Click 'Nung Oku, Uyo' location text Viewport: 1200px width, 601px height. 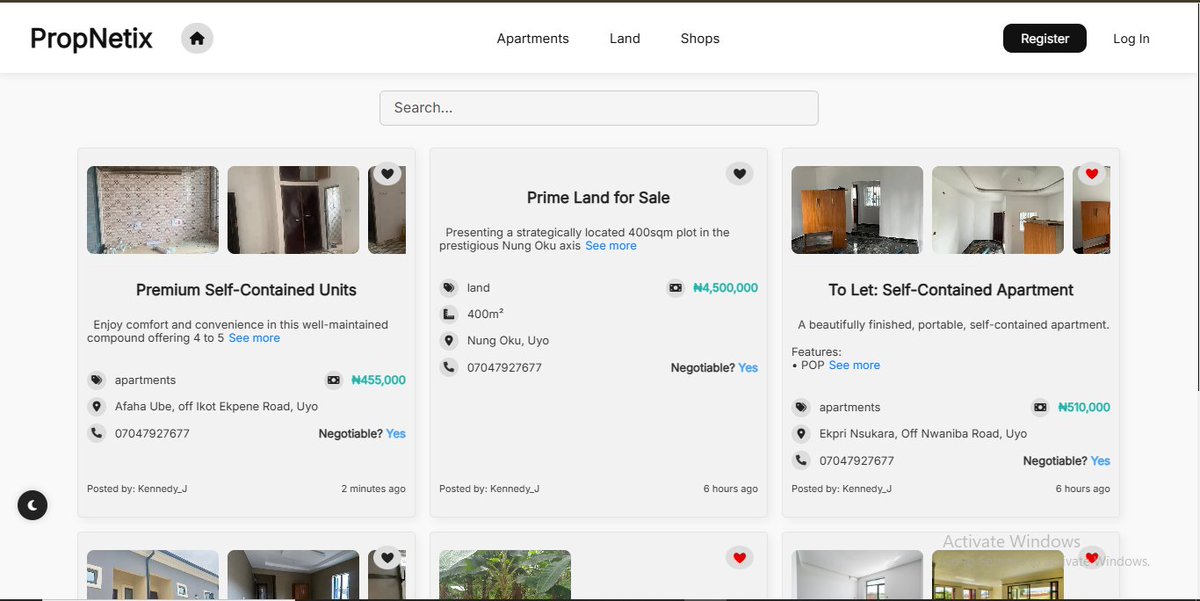pyautogui.click(x=508, y=341)
